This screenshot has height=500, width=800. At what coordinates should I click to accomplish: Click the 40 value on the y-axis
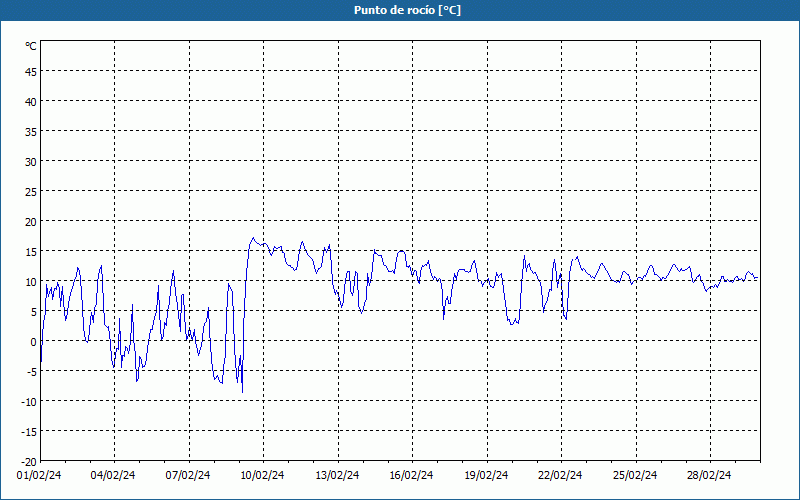[31, 102]
